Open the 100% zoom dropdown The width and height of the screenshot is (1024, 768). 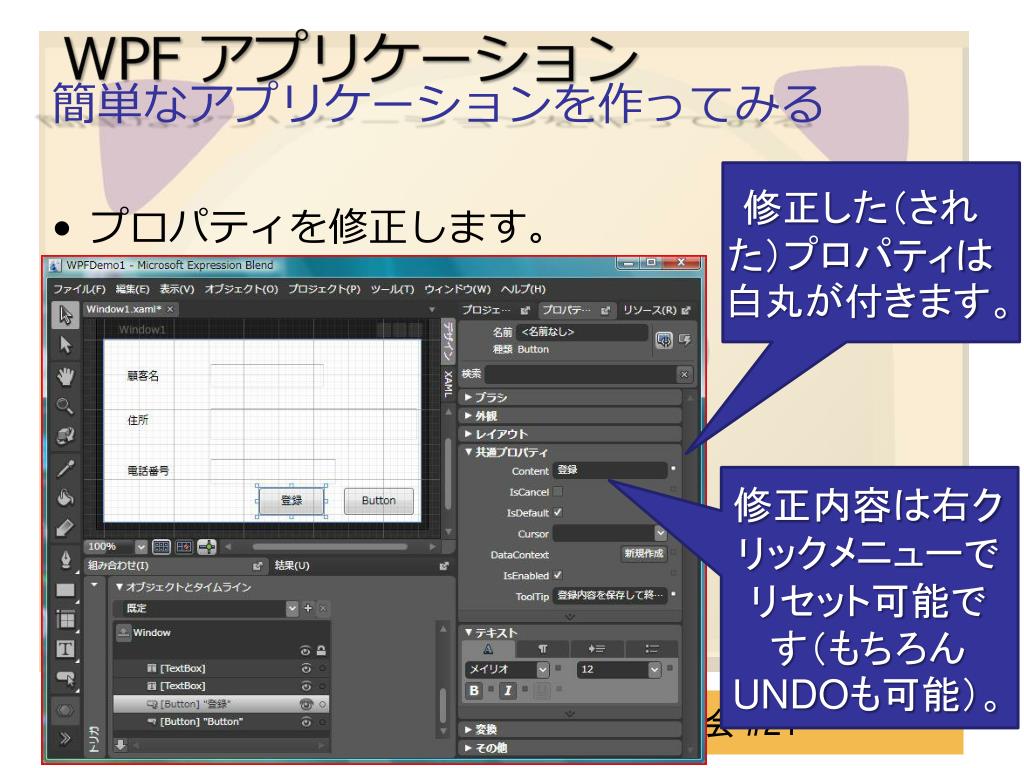(x=141, y=547)
